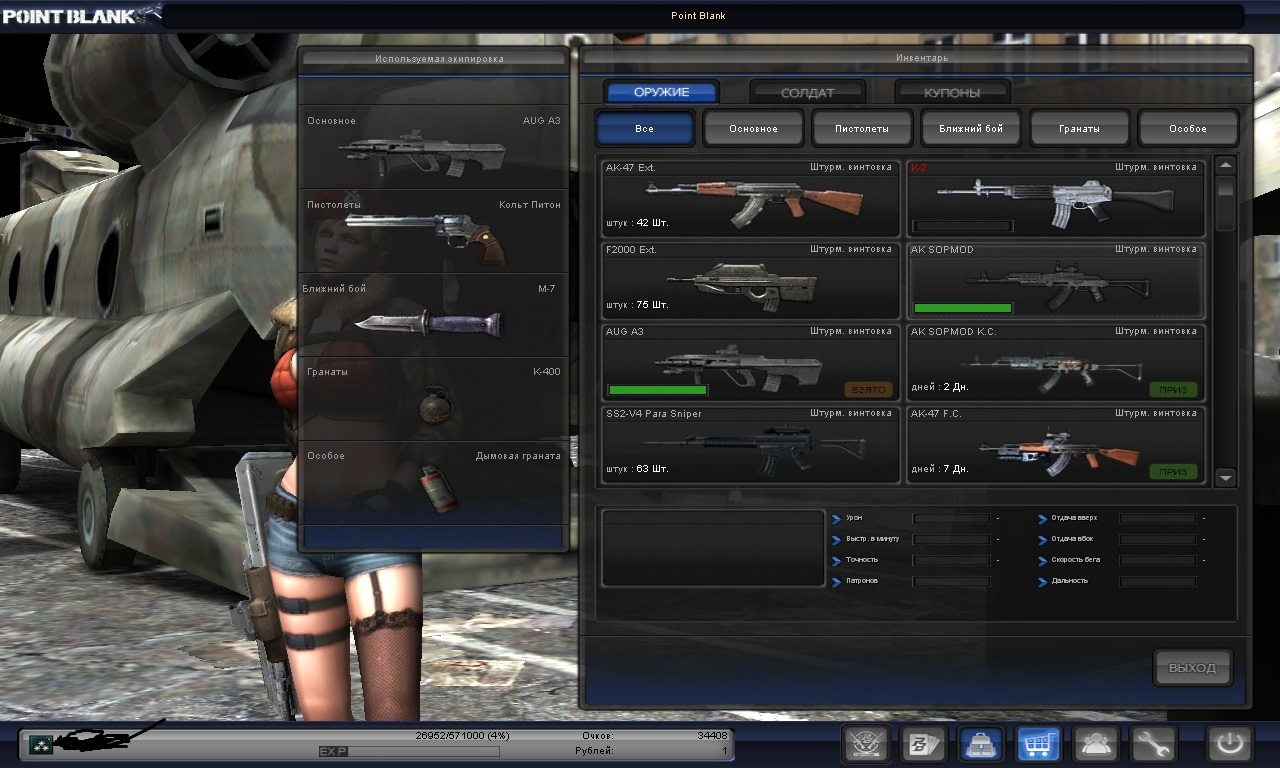The width and height of the screenshot is (1280, 768).
Task: Click 'Используемая экипировка' panel title
Action: coord(439,59)
